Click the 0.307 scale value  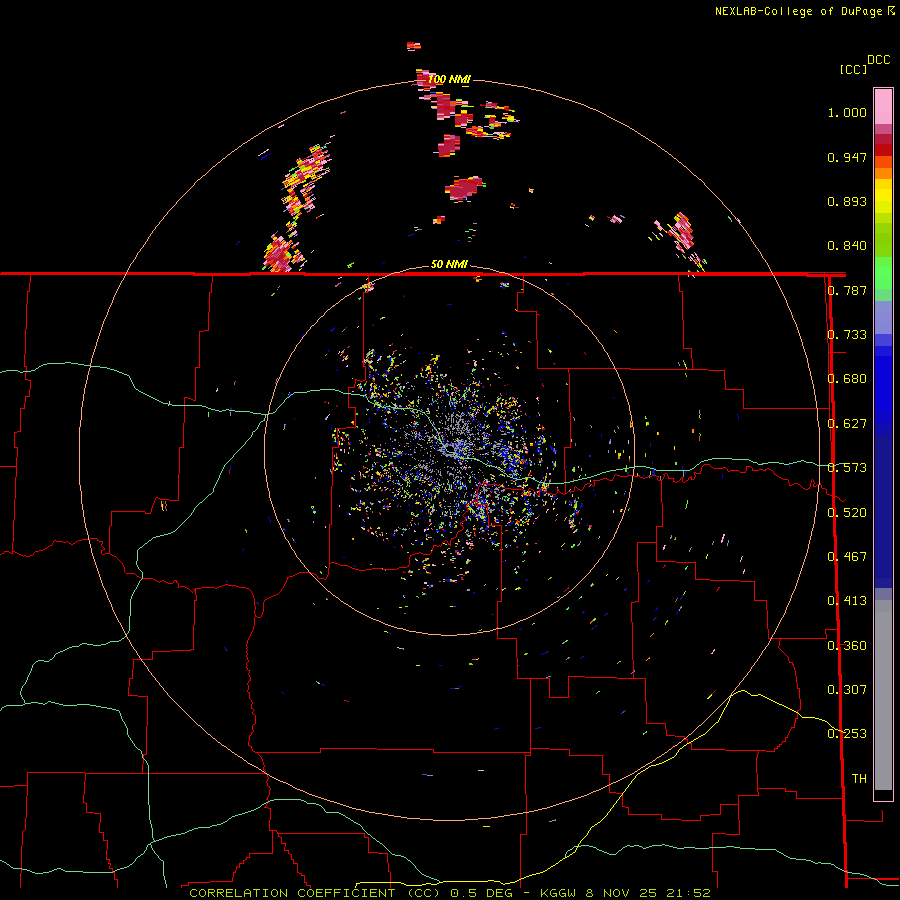point(847,690)
